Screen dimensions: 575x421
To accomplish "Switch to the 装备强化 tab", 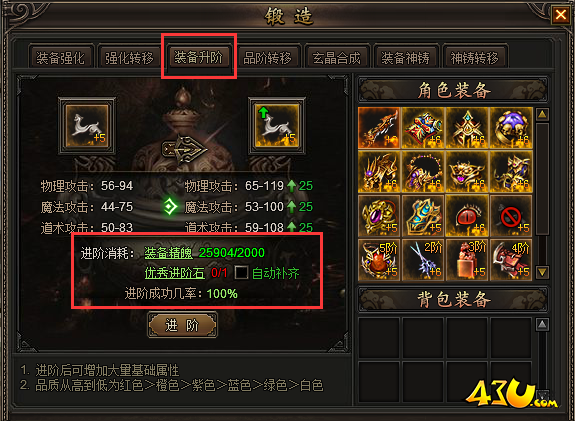I will tap(61, 58).
